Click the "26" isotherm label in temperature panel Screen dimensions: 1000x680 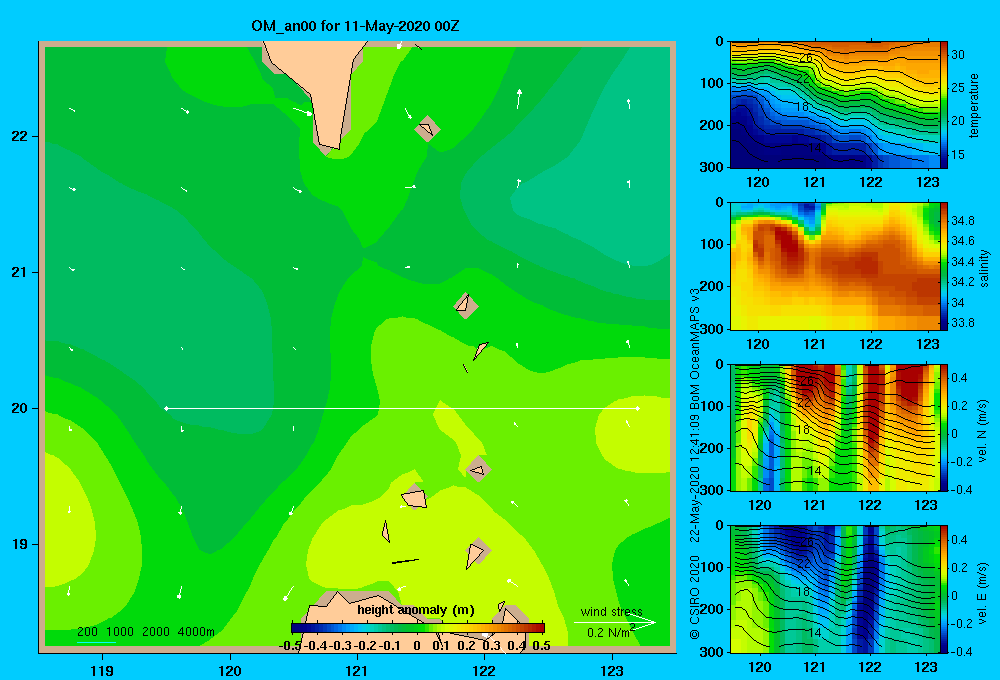pyautogui.click(x=805, y=58)
